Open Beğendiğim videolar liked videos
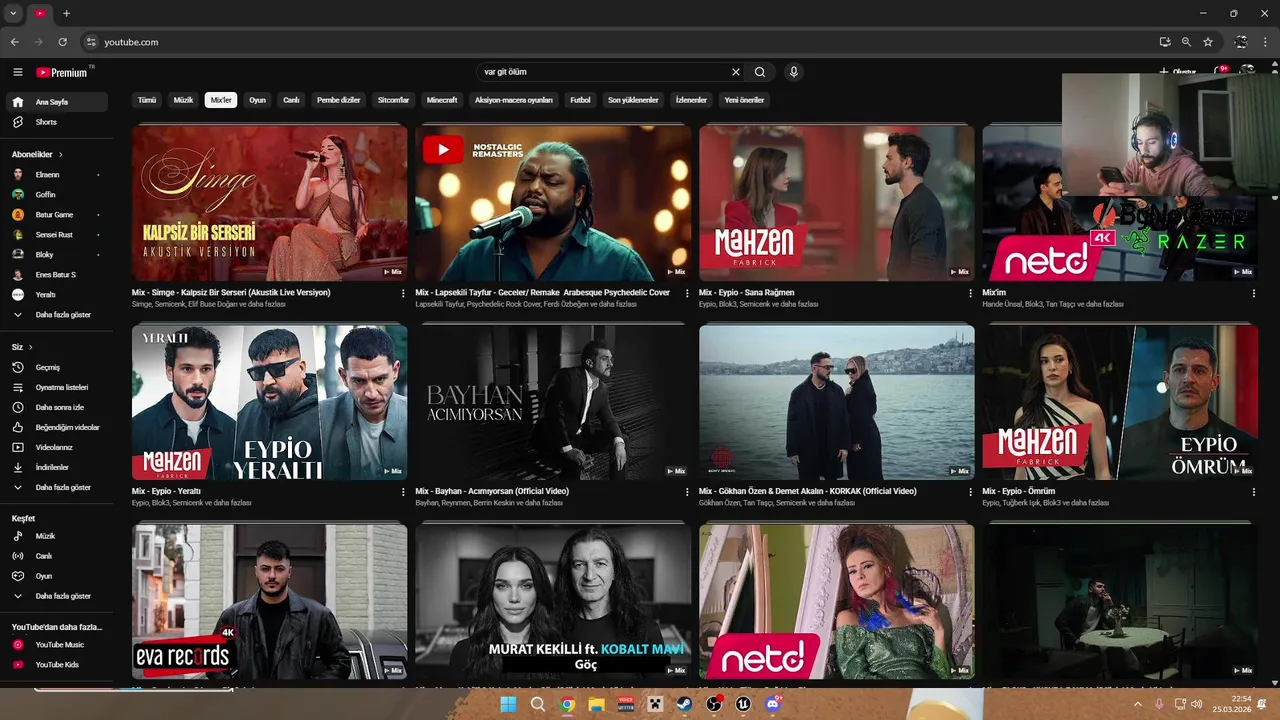Screen dimensions: 1280x720 tap(58, 427)
